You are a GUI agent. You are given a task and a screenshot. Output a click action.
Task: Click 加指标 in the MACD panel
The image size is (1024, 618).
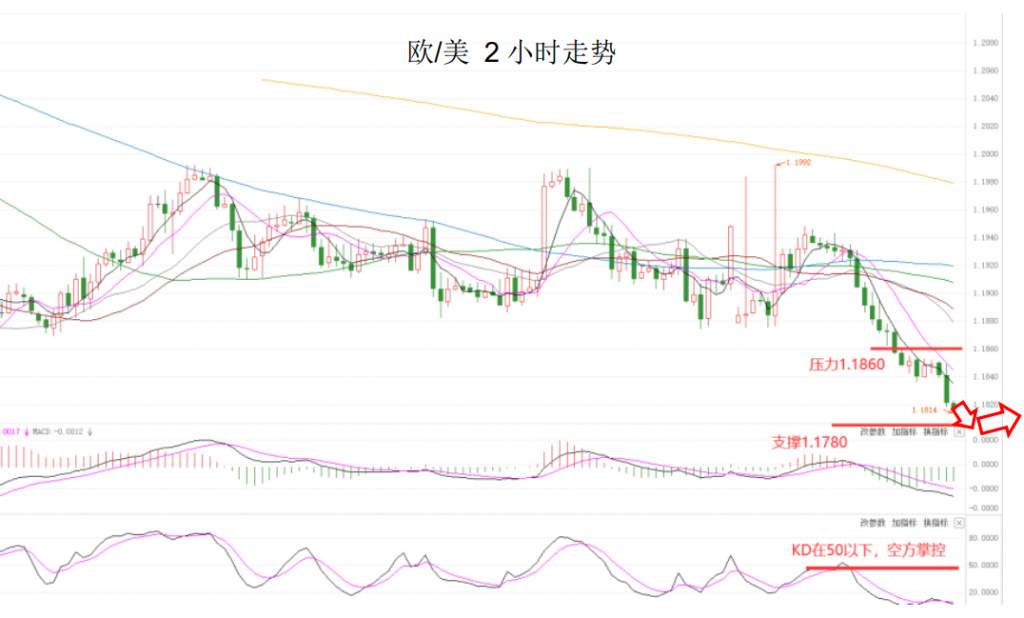point(904,432)
